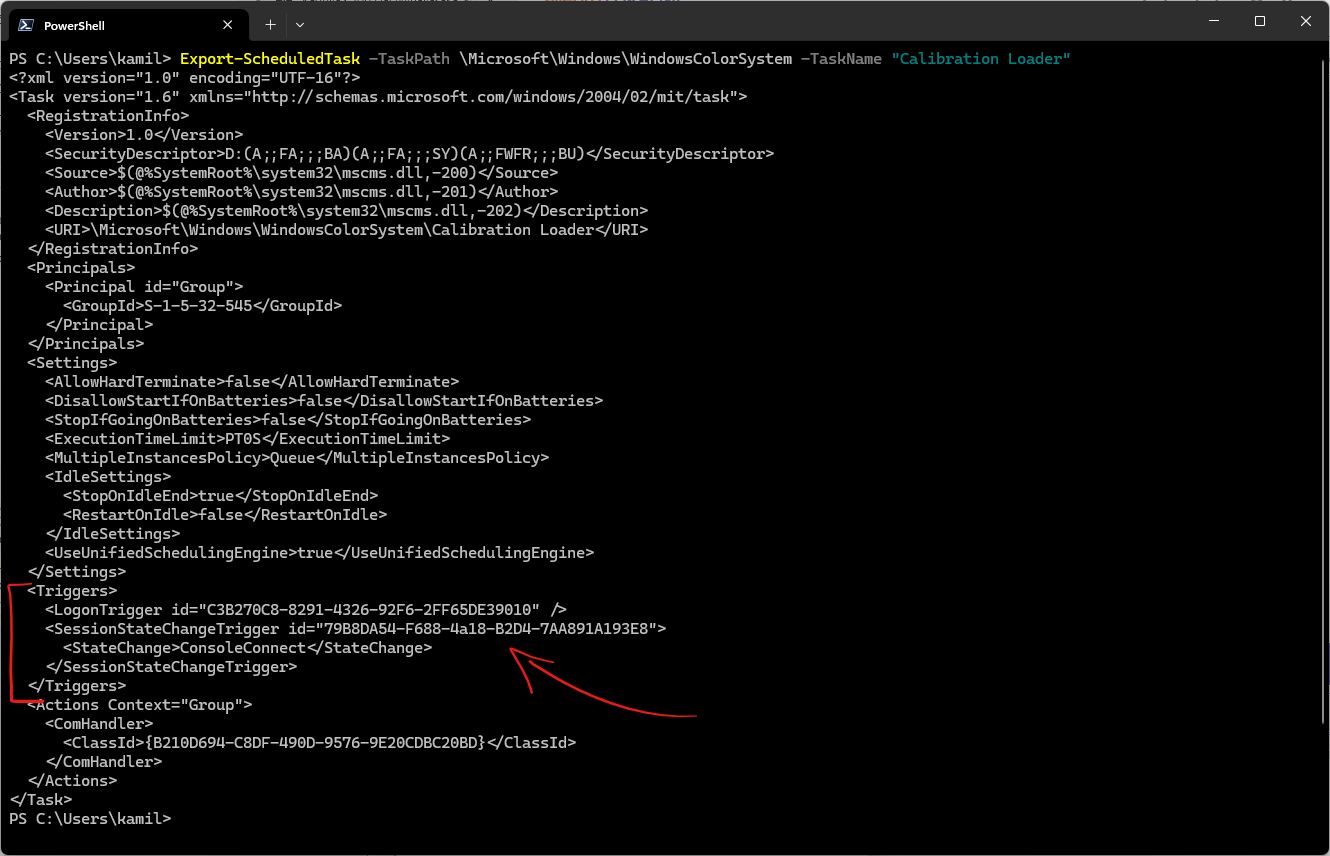
Task: Click the Author mscms.dll,-201 line
Action: (302, 192)
